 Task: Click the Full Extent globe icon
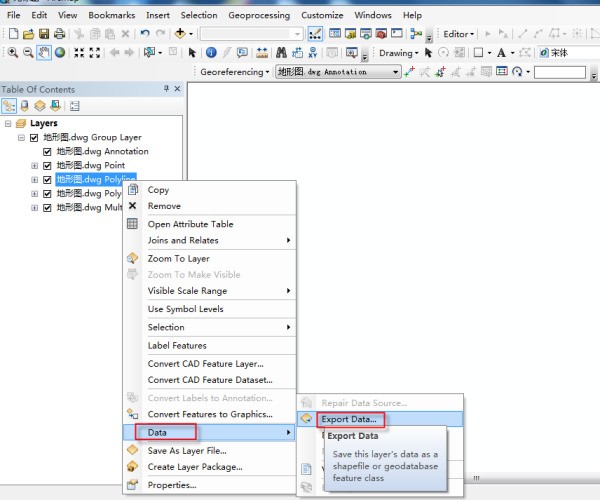click(x=60, y=52)
